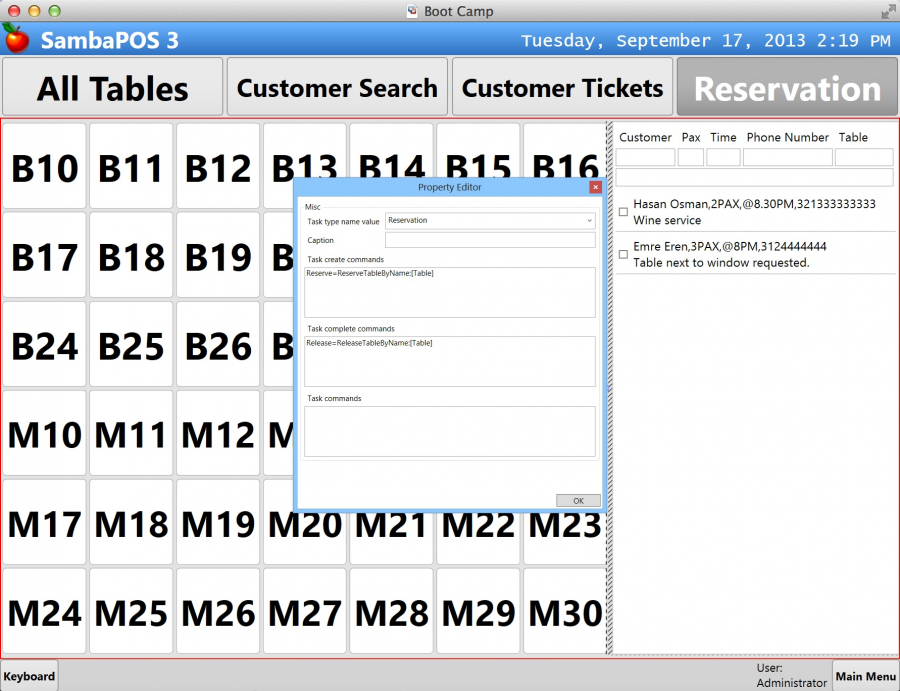Select table B10
Image resolution: width=900 pixels, height=691 pixels.
tap(44, 168)
